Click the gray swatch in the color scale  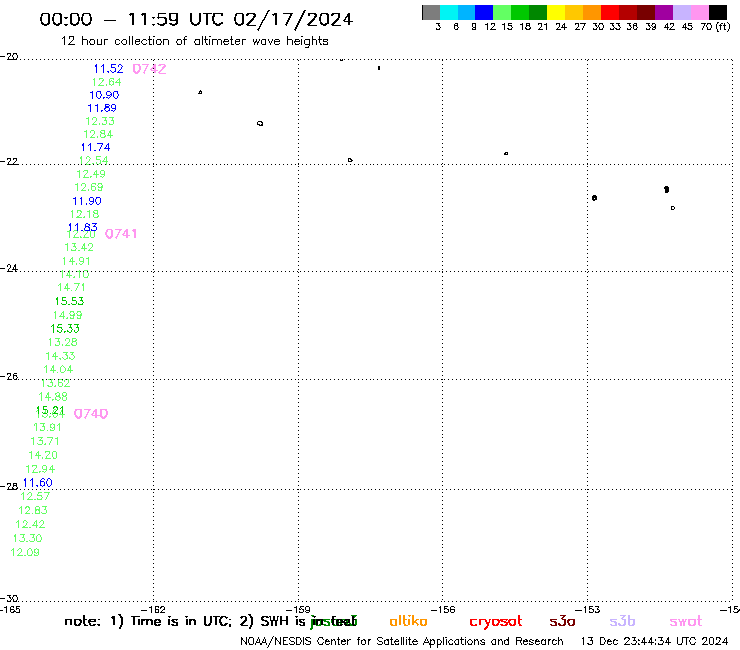point(431,12)
